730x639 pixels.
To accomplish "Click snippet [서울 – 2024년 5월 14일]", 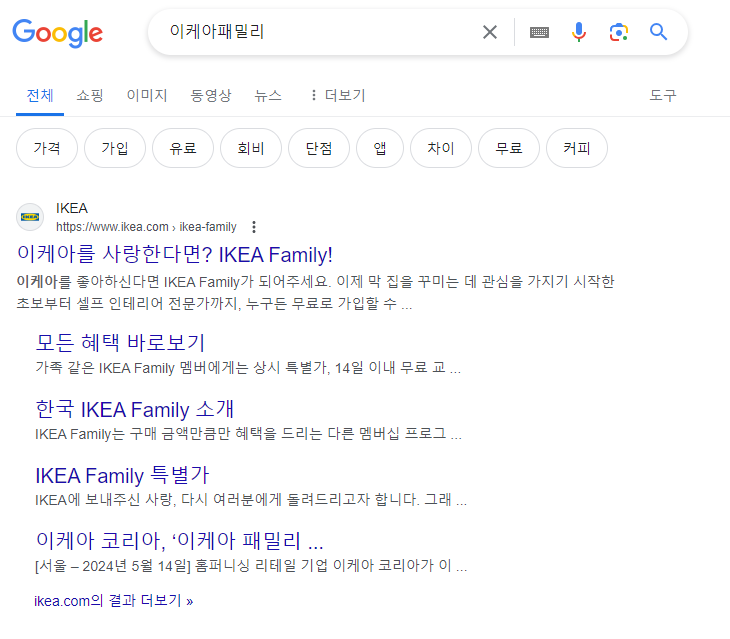I will point(251,566).
